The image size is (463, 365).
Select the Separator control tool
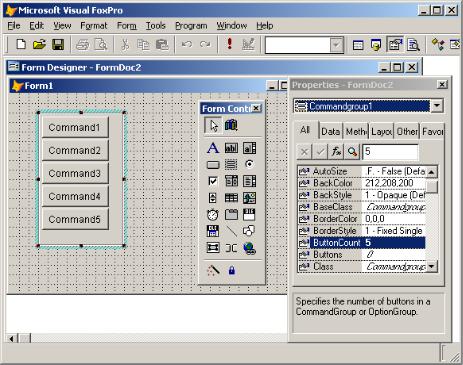click(231, 248)
